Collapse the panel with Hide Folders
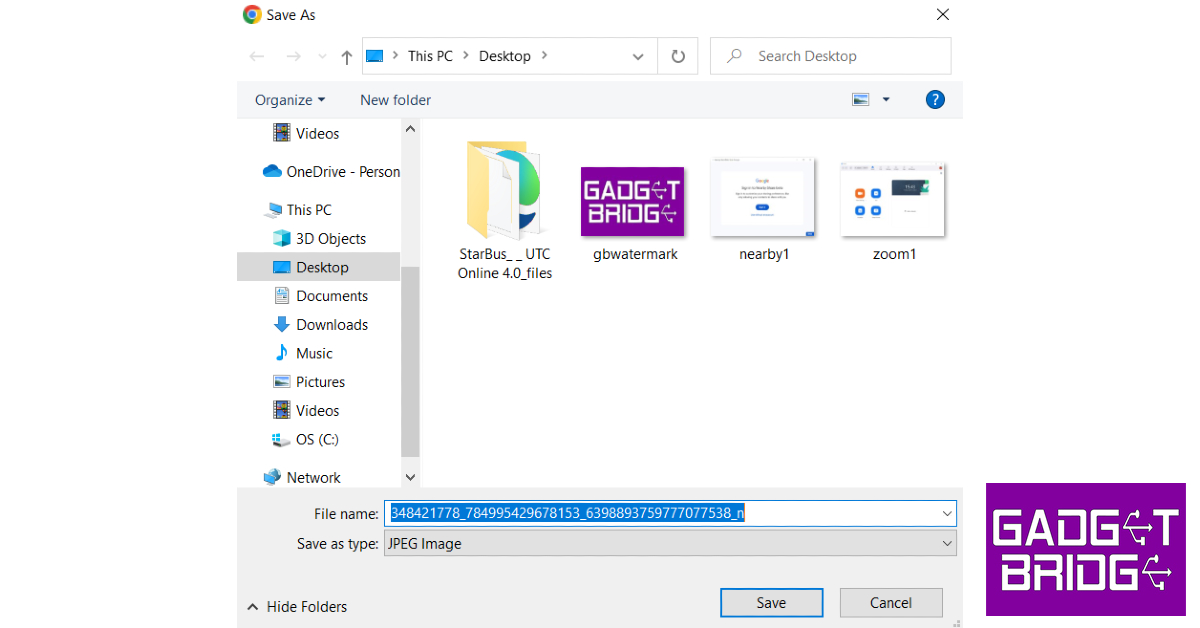The width and height of the screenshot is (1200, 628). tap(297, 607)
